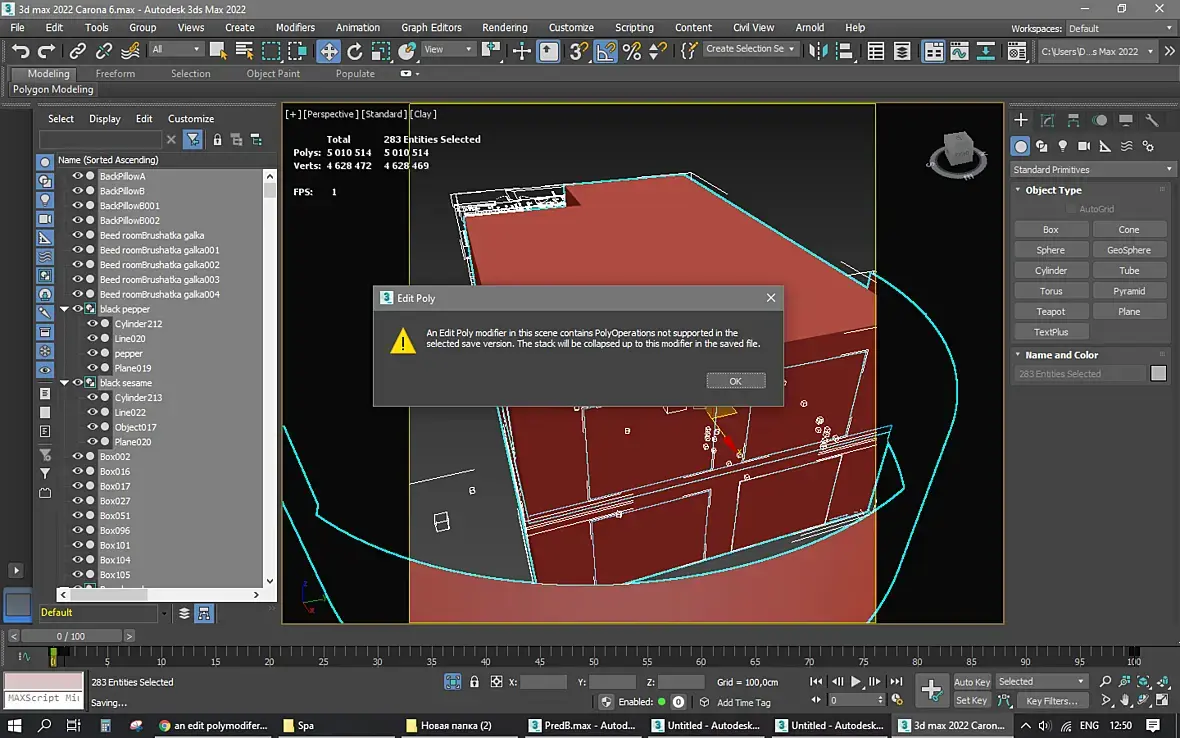
Task: Click OK in the Edit Poly warning dialog
Action: click(x=735, y=381)
